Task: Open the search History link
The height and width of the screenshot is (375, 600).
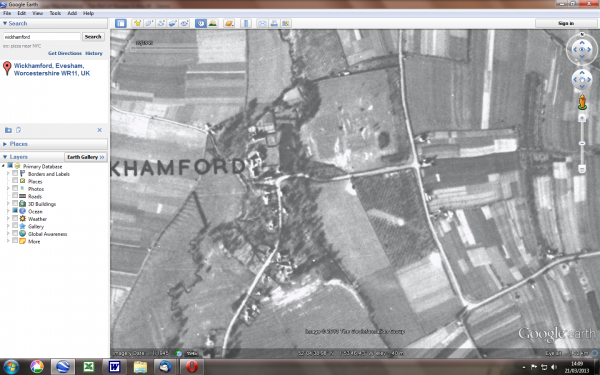Action: pos(94,53)
